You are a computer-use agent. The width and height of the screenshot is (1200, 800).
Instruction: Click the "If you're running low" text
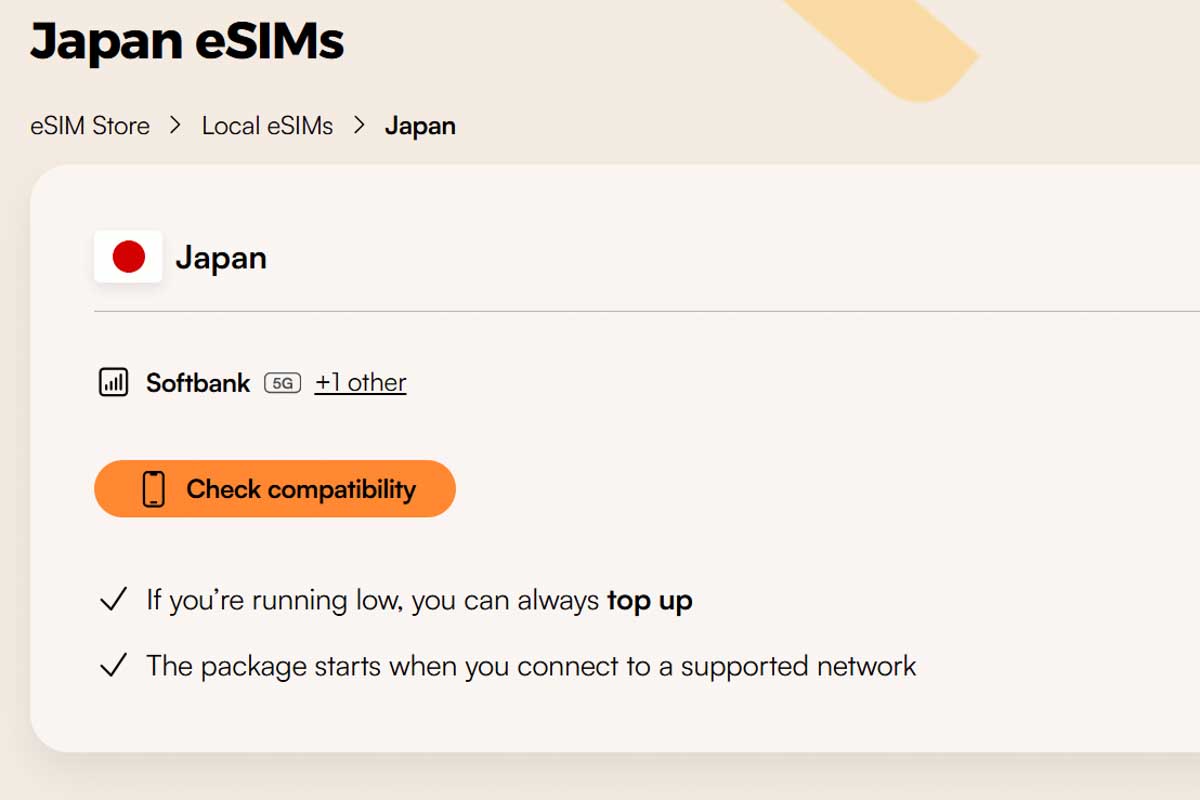click(375, 600)
